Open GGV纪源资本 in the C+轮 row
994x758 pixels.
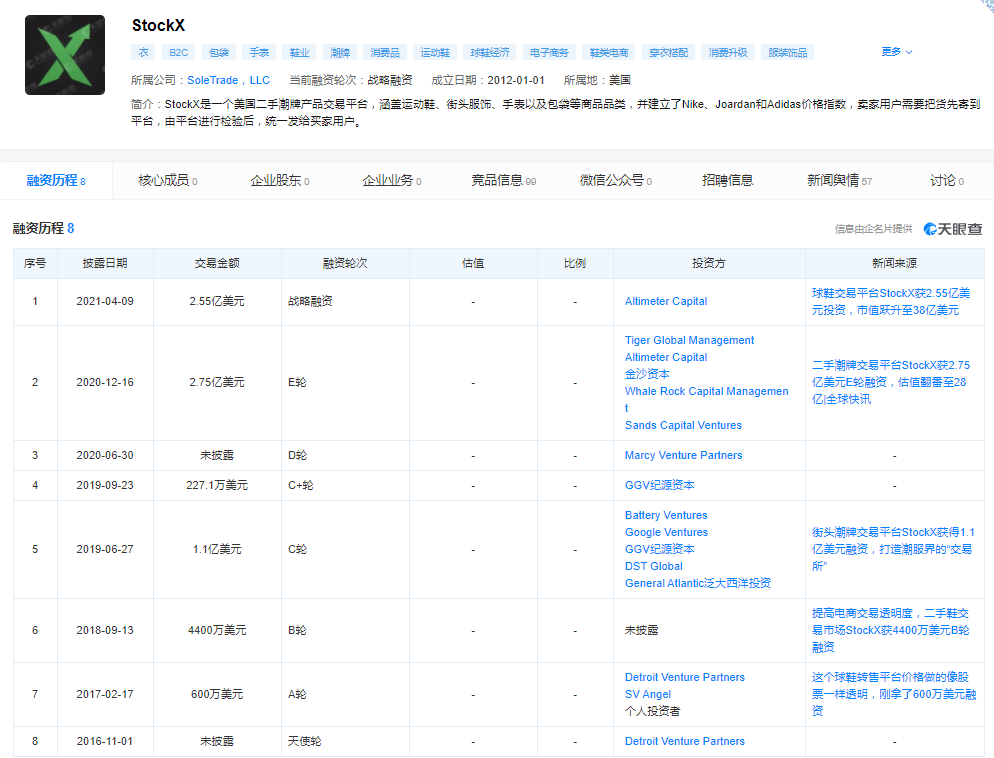point(659,485)
